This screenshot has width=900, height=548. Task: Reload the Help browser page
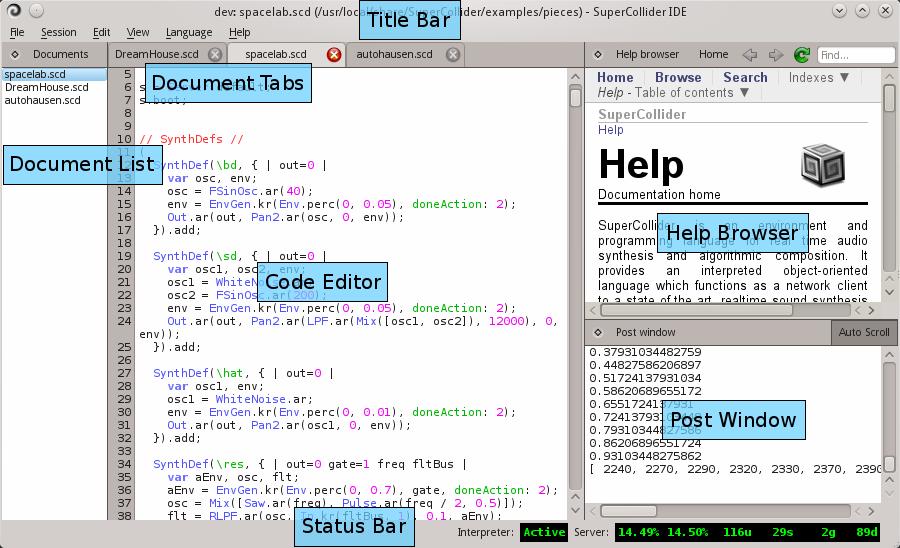click(x=801, y=55)
